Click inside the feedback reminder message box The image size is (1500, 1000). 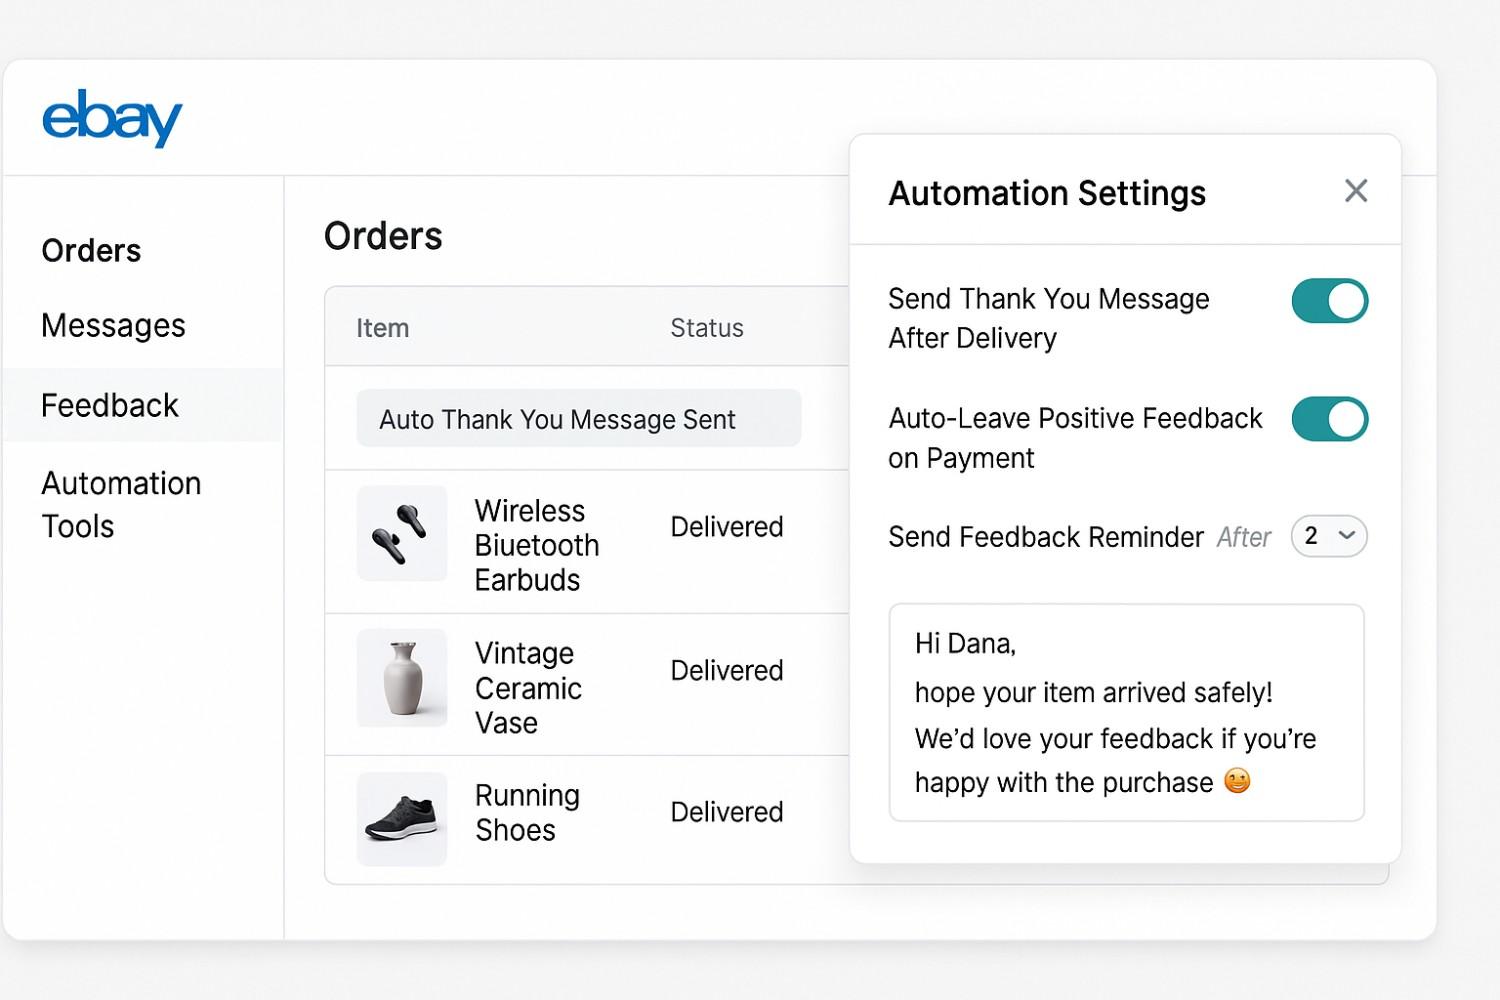[1126, 712]
